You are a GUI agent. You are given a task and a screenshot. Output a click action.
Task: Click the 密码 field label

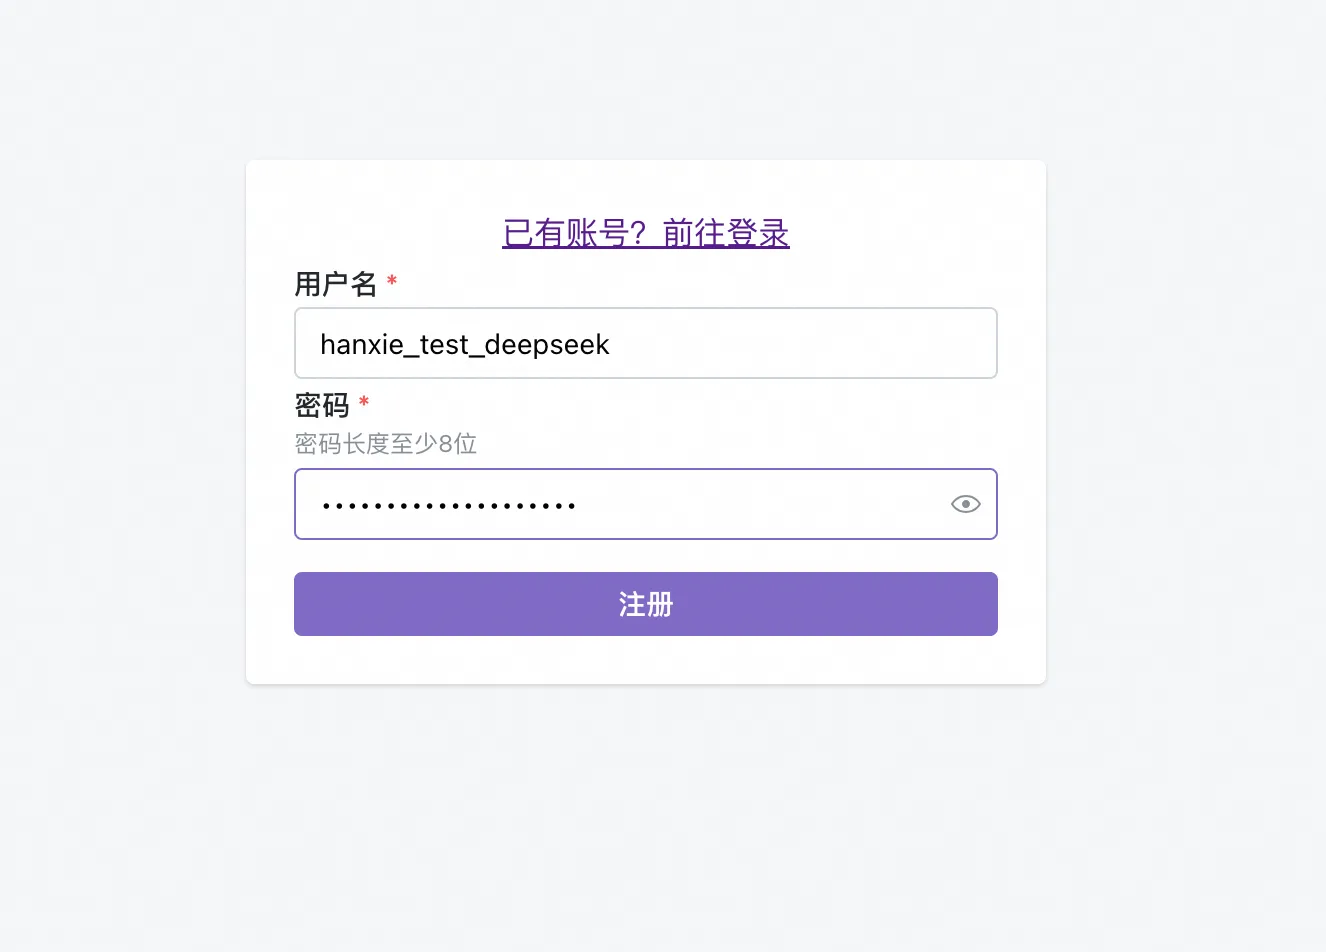(322, 405)
